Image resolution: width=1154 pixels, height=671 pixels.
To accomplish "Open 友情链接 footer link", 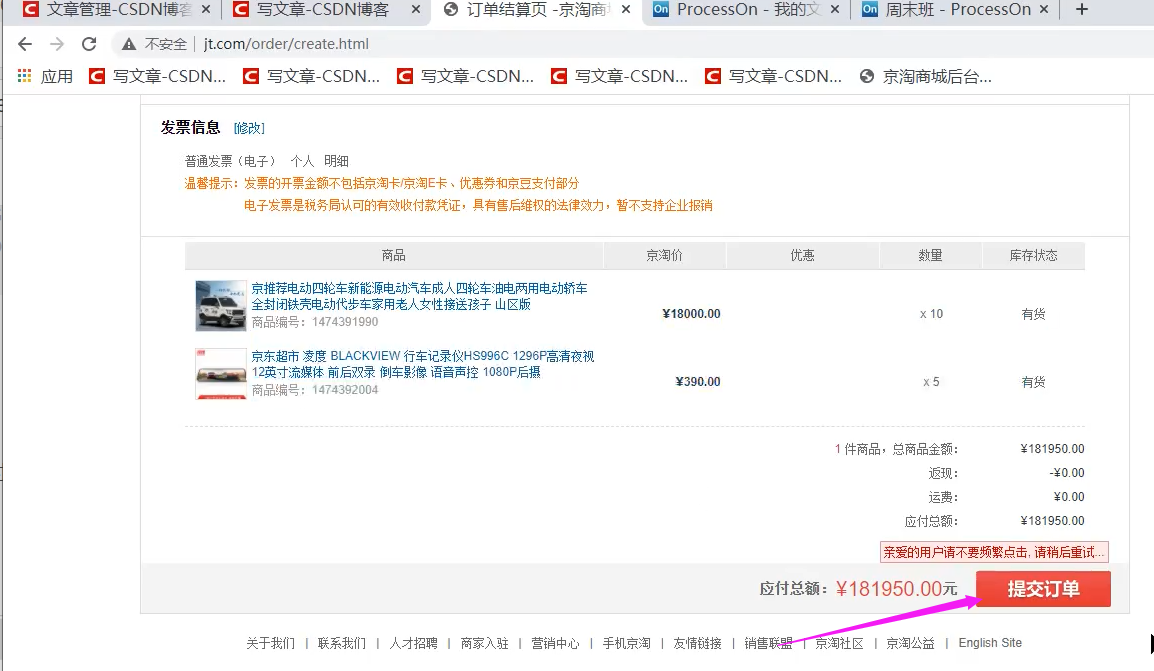I will (x=697, y=643).
